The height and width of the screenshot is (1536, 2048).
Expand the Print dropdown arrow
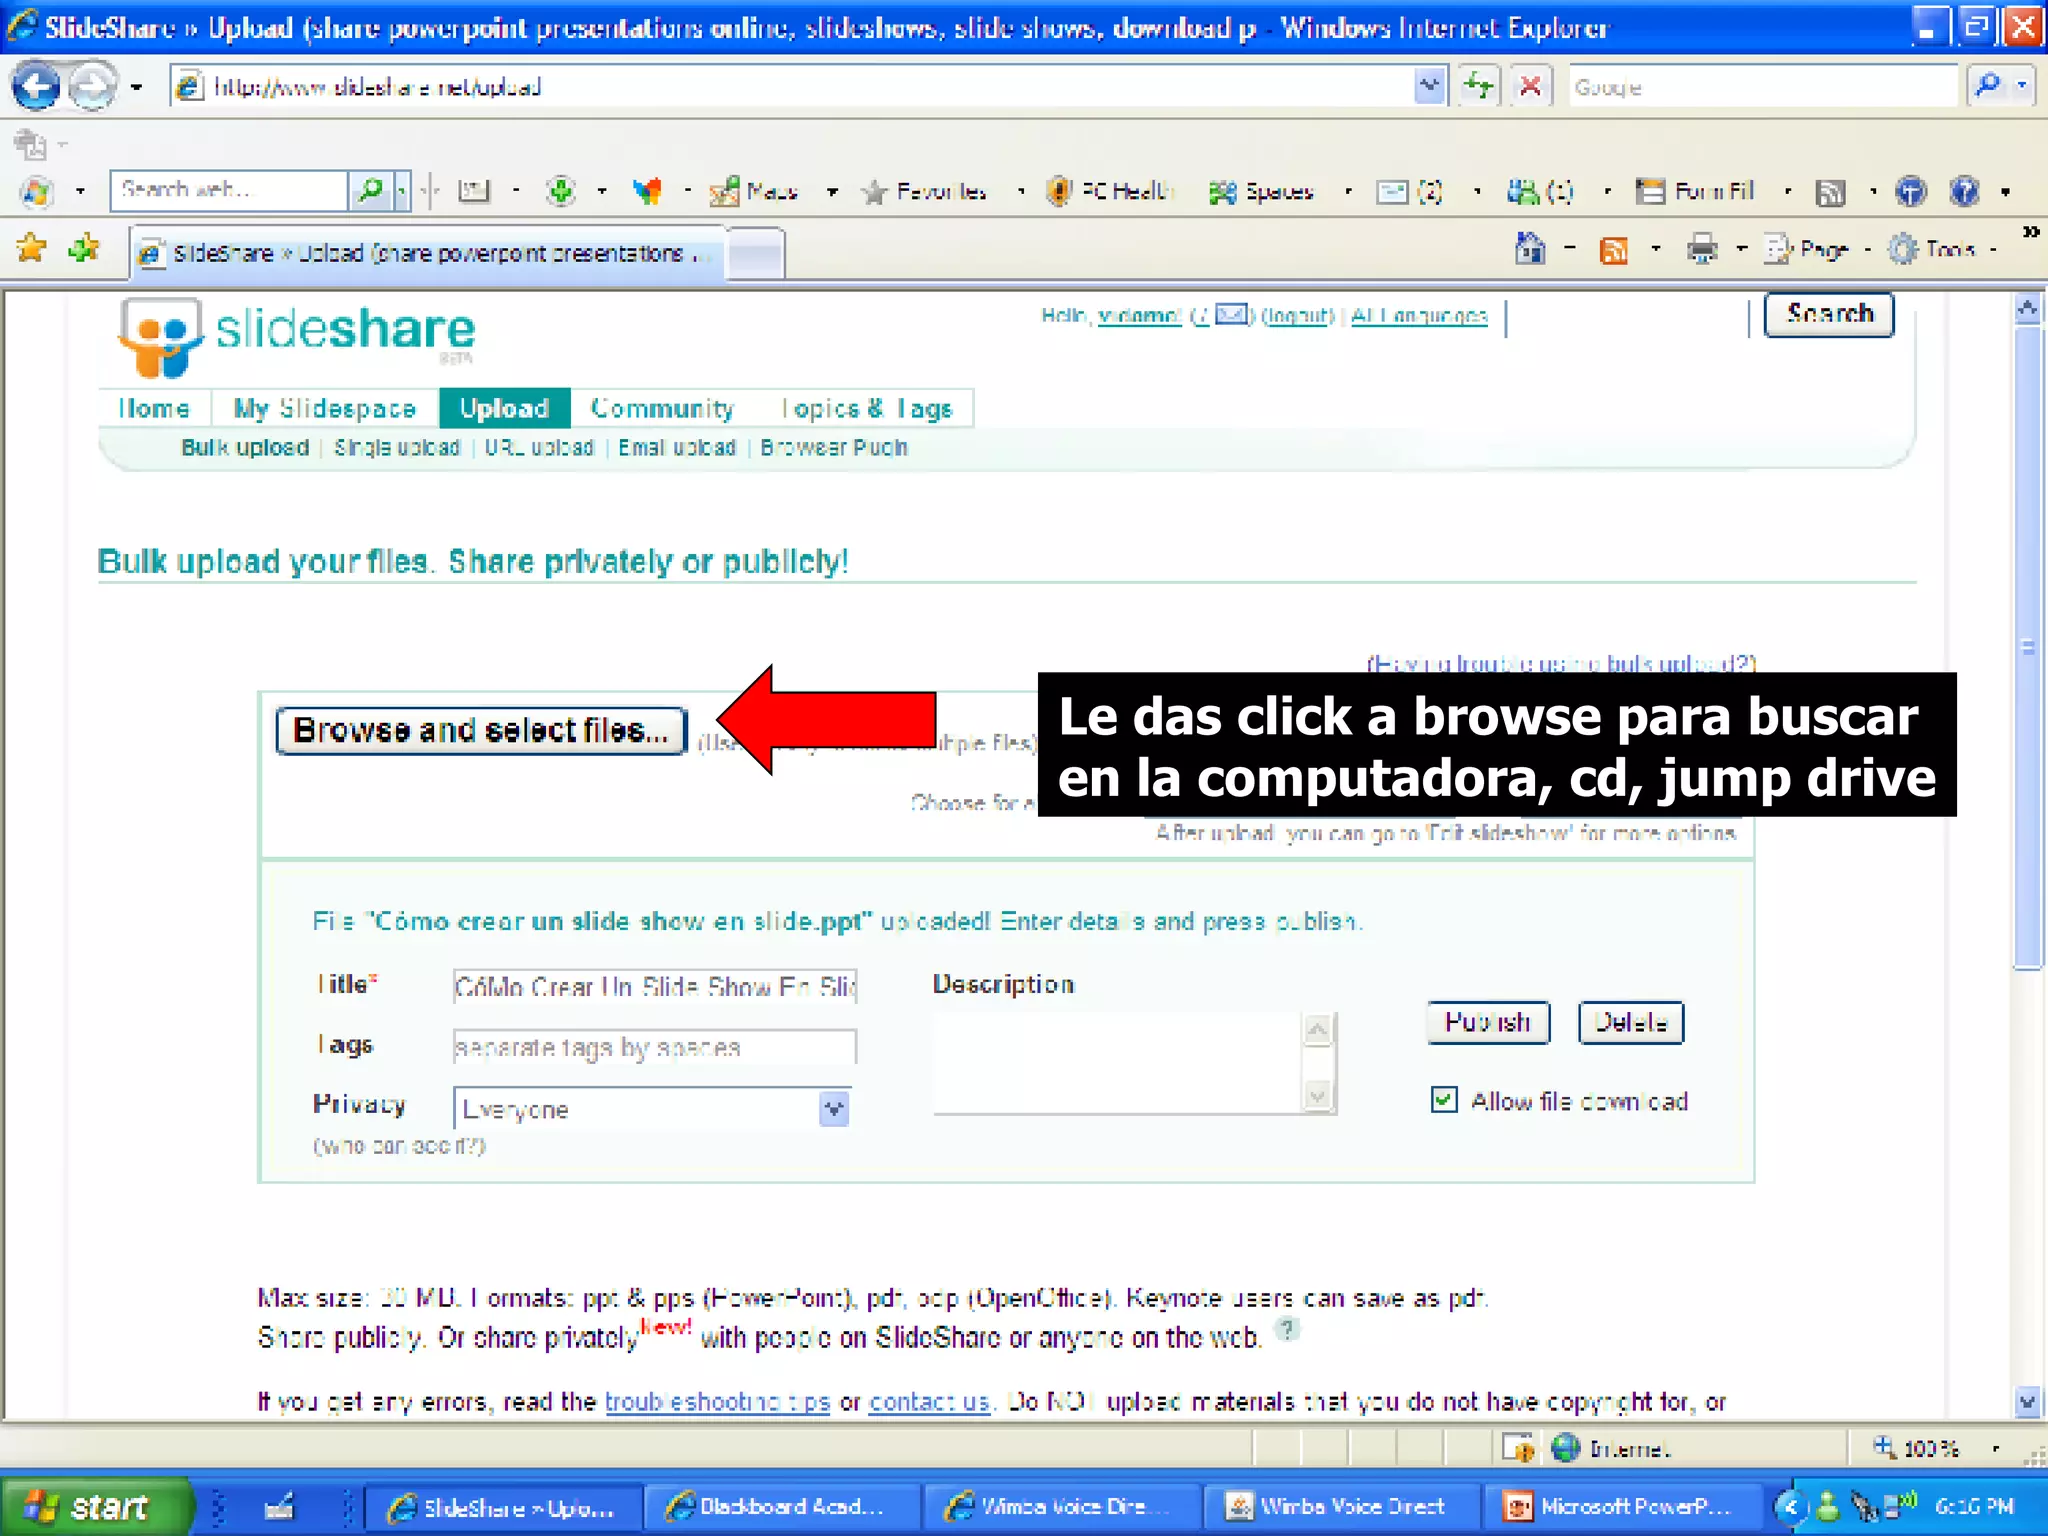tap(1742, 250)
